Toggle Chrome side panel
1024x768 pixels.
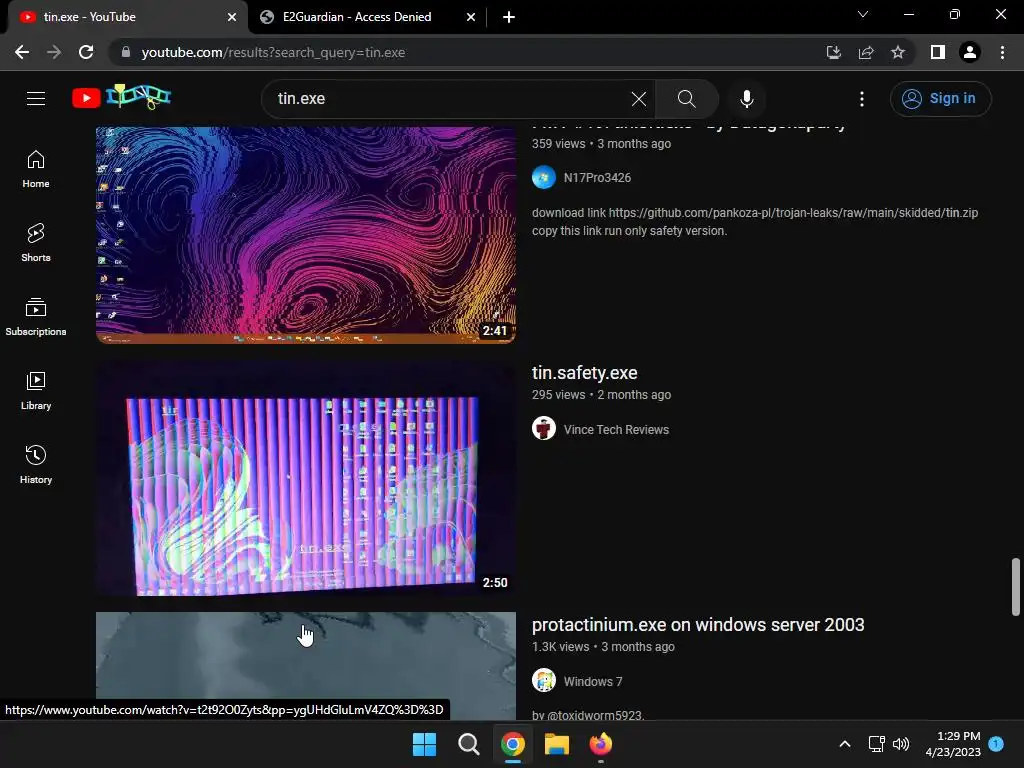pyautogui.click(x=938, y=52)
